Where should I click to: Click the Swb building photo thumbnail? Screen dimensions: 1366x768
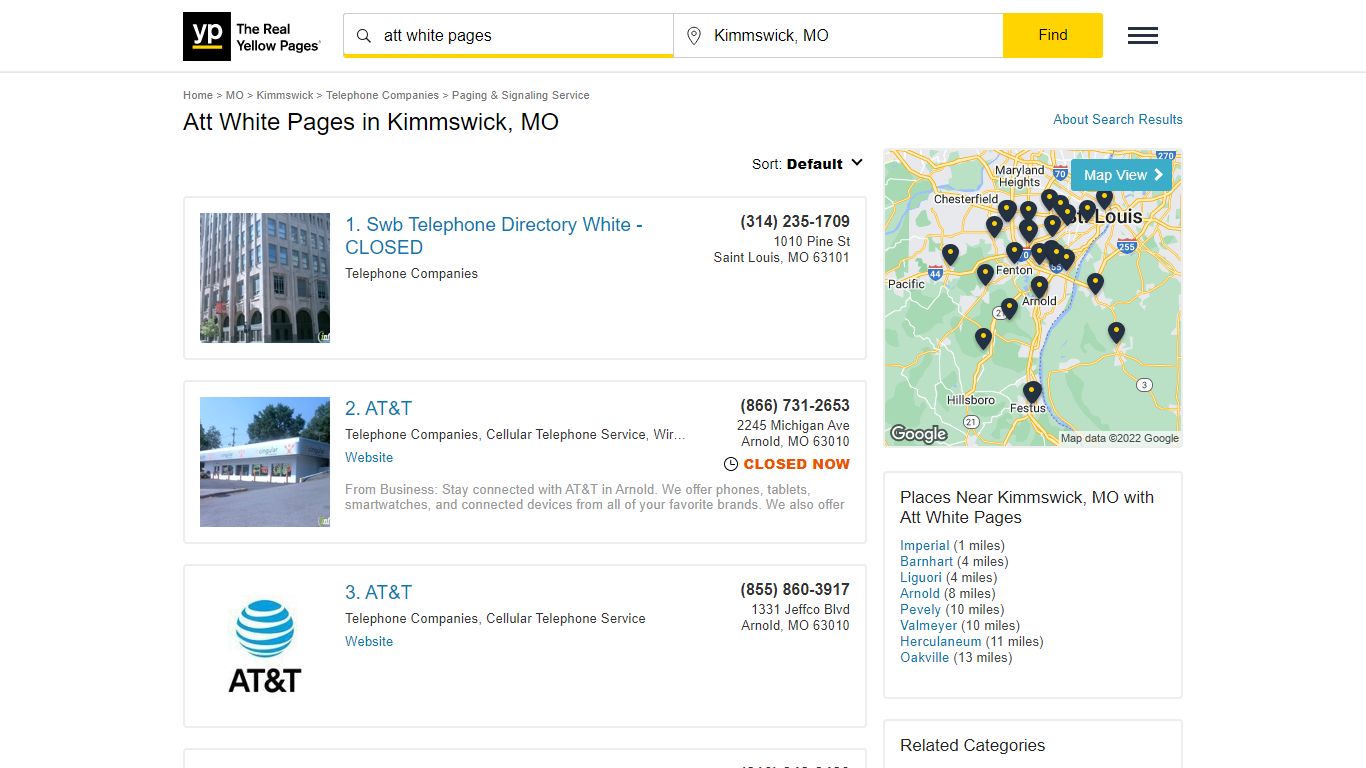point(265,278)
